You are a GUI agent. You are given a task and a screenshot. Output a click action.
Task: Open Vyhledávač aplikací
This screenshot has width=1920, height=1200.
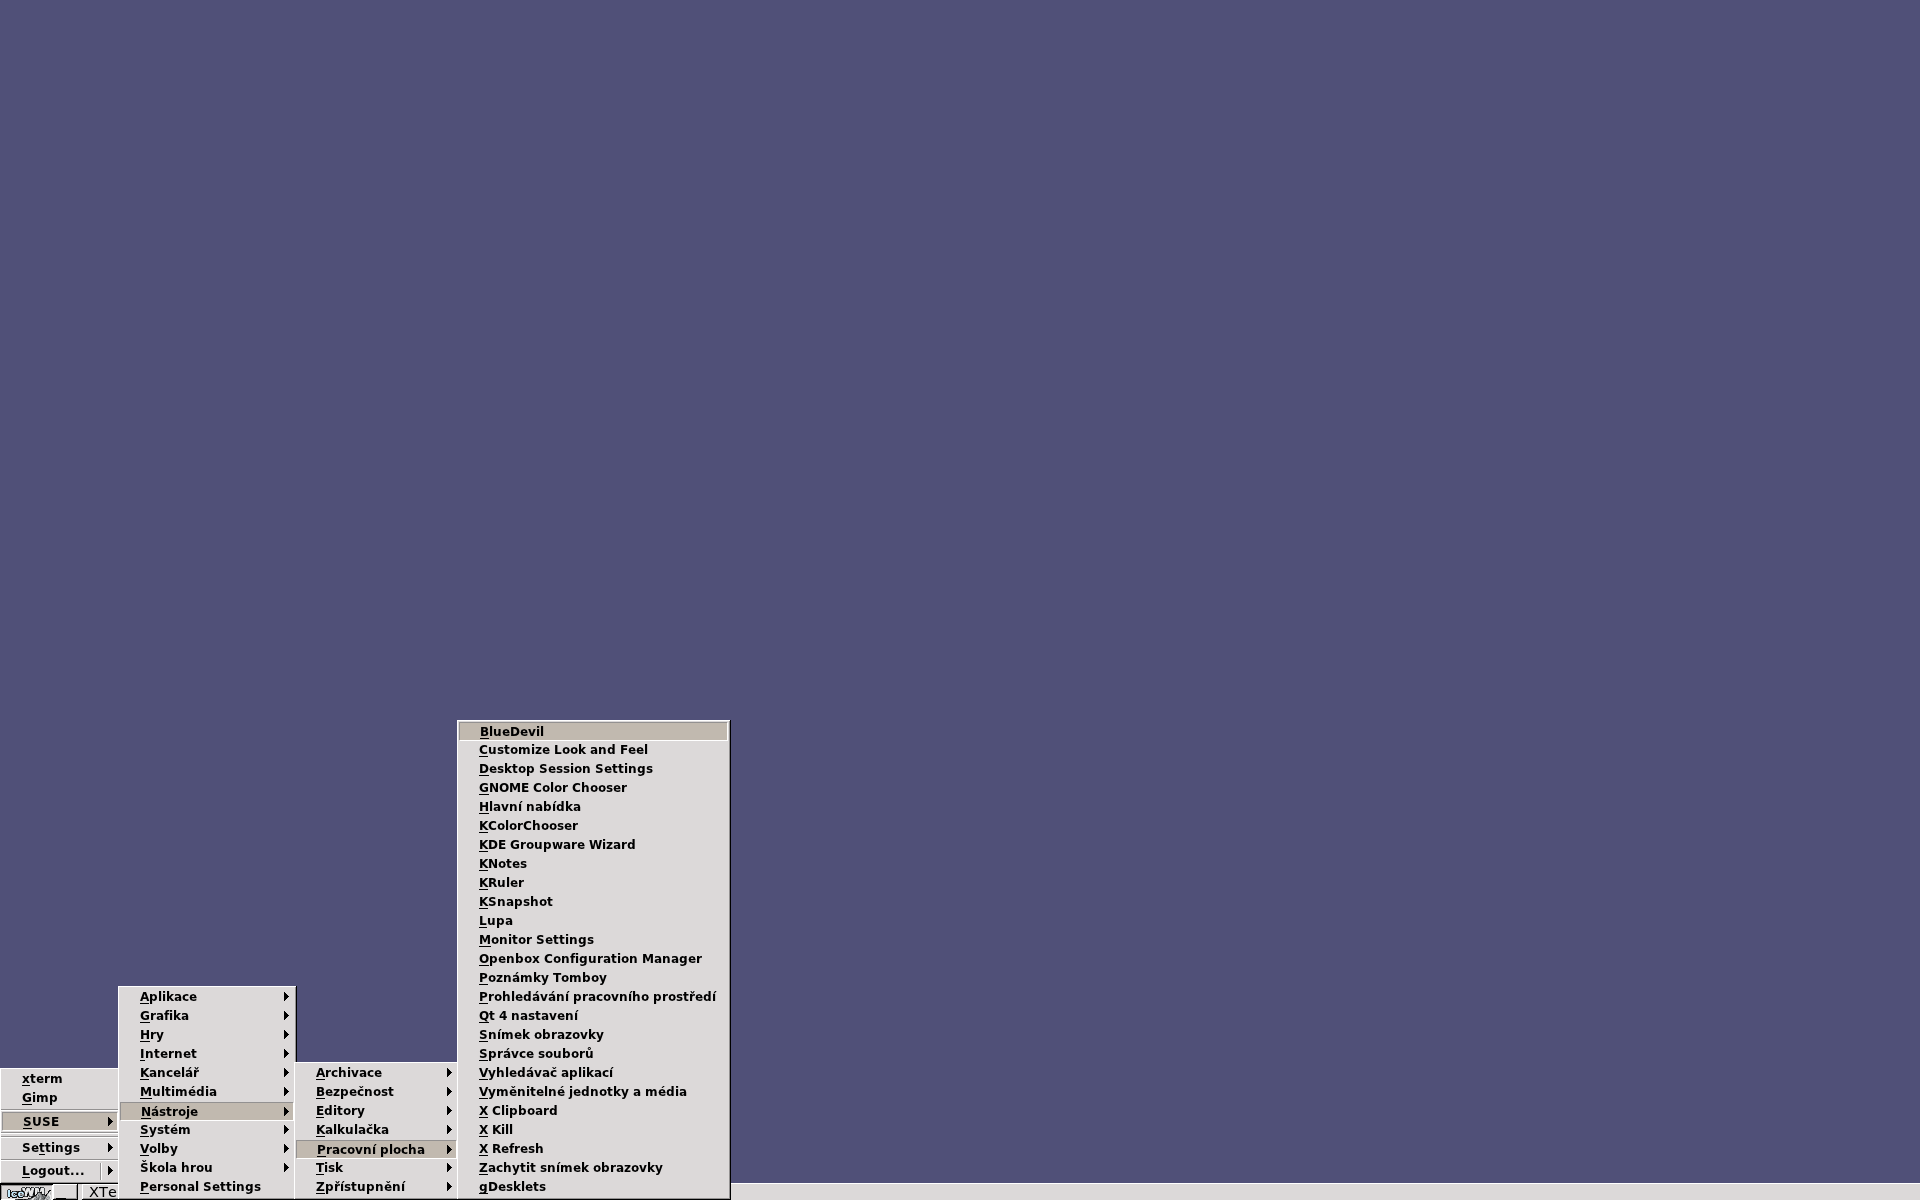coord(593,1073)
